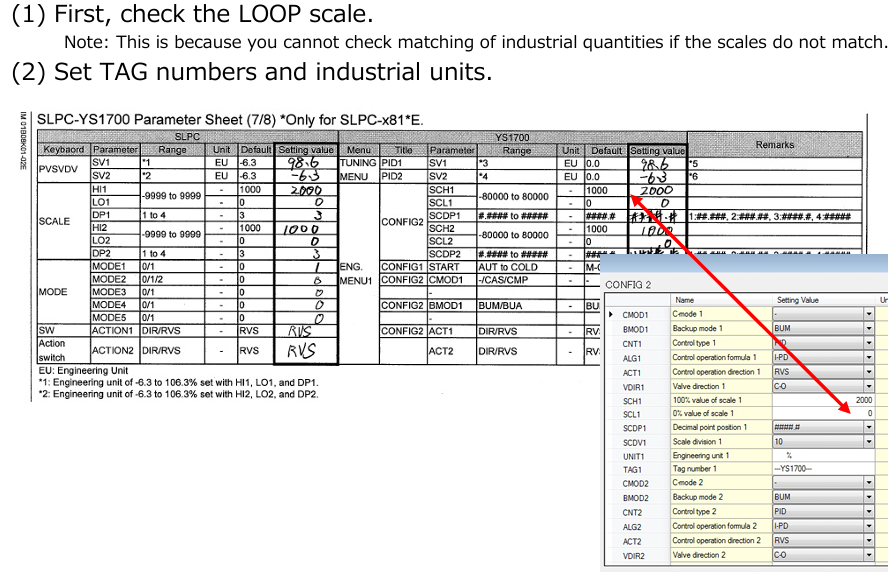This screenshot has width=893, height=572.
Task: Expand Backup mode 2 dropdown
Action: (x=868, y=497)
